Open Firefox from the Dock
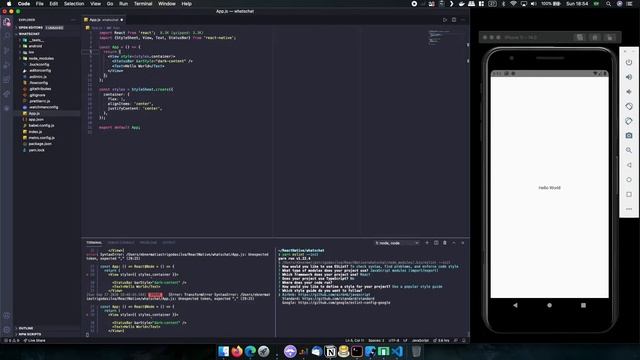This screenshot has width=640, height=360. tap(237, 351)
